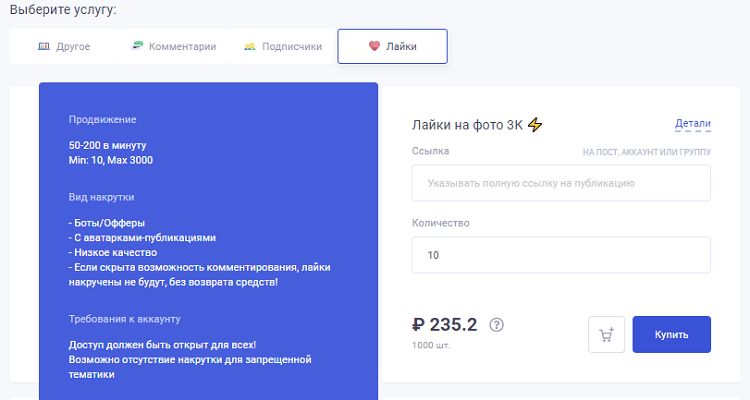Click the lightning bolt icon near the title
Screen dimensions: 750x400
[x=535, y=125]
